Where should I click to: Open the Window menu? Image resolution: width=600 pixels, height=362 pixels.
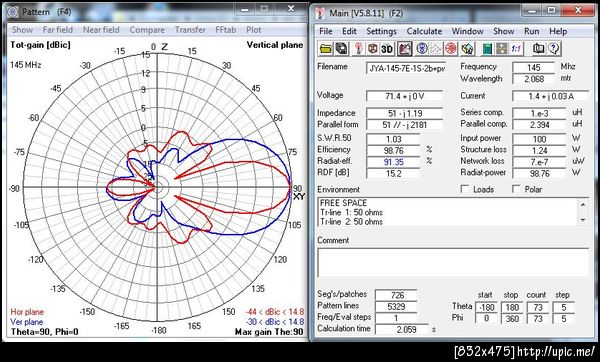tap(468, 31)
